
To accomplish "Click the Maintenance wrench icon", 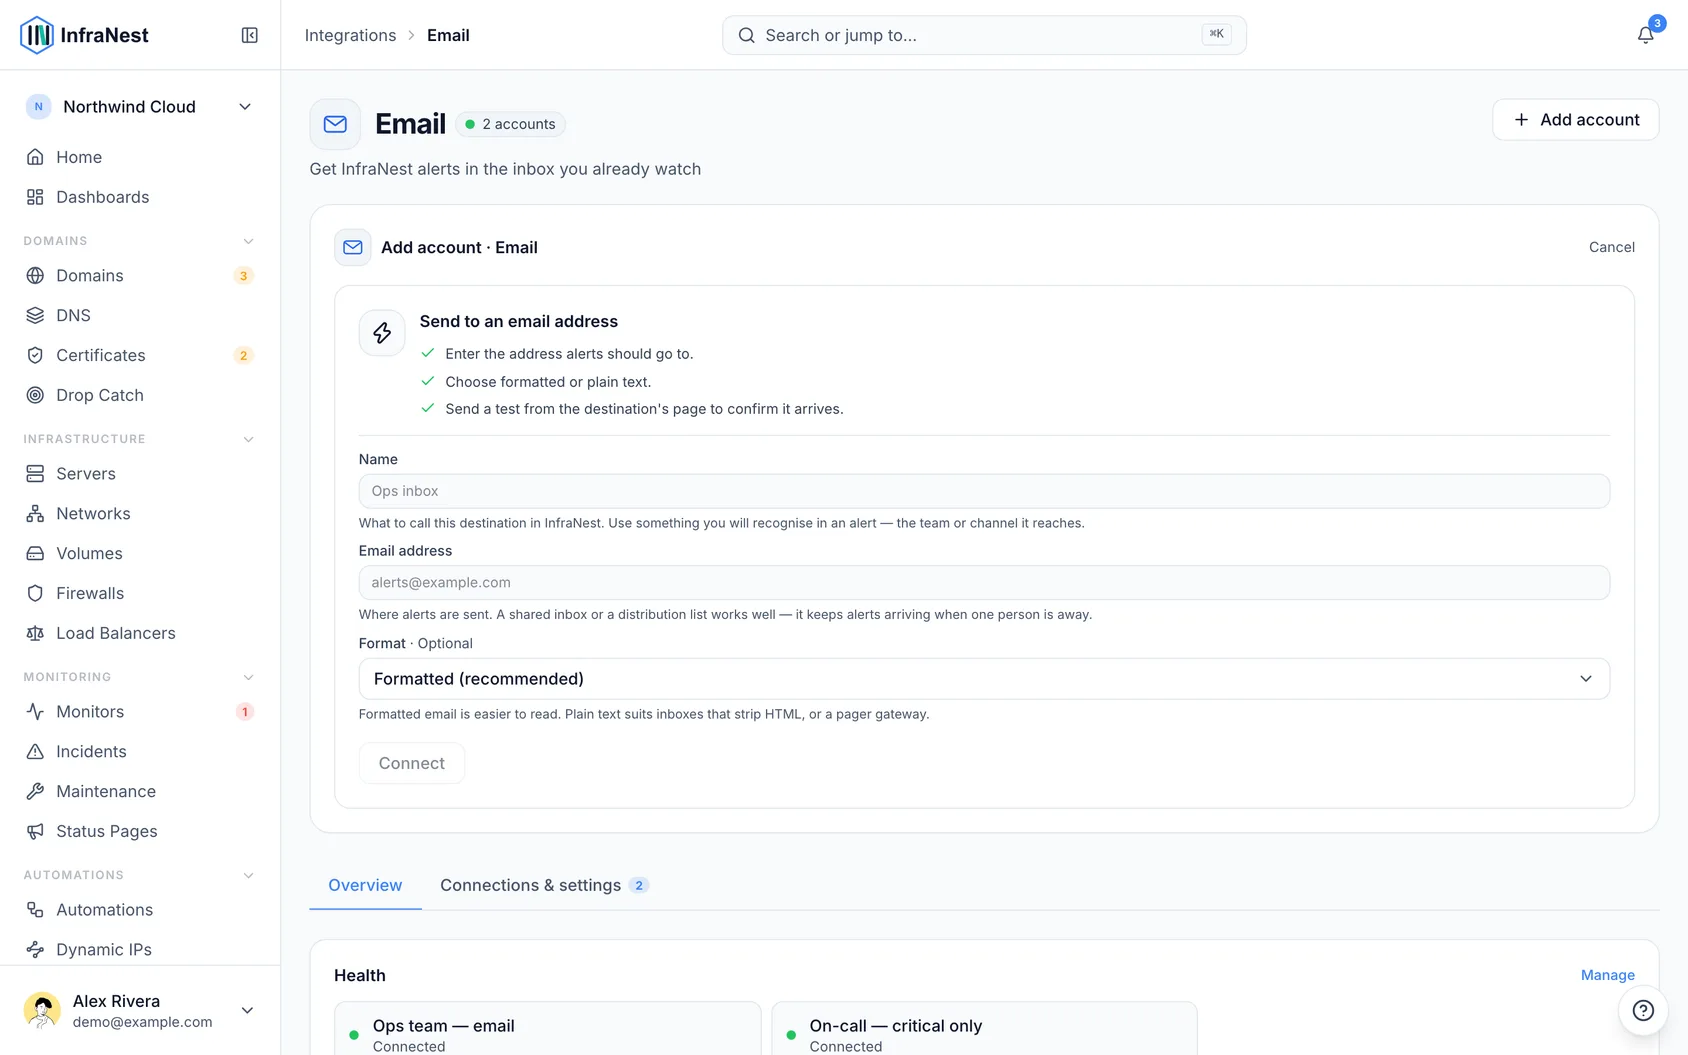I will click(35, 791).
